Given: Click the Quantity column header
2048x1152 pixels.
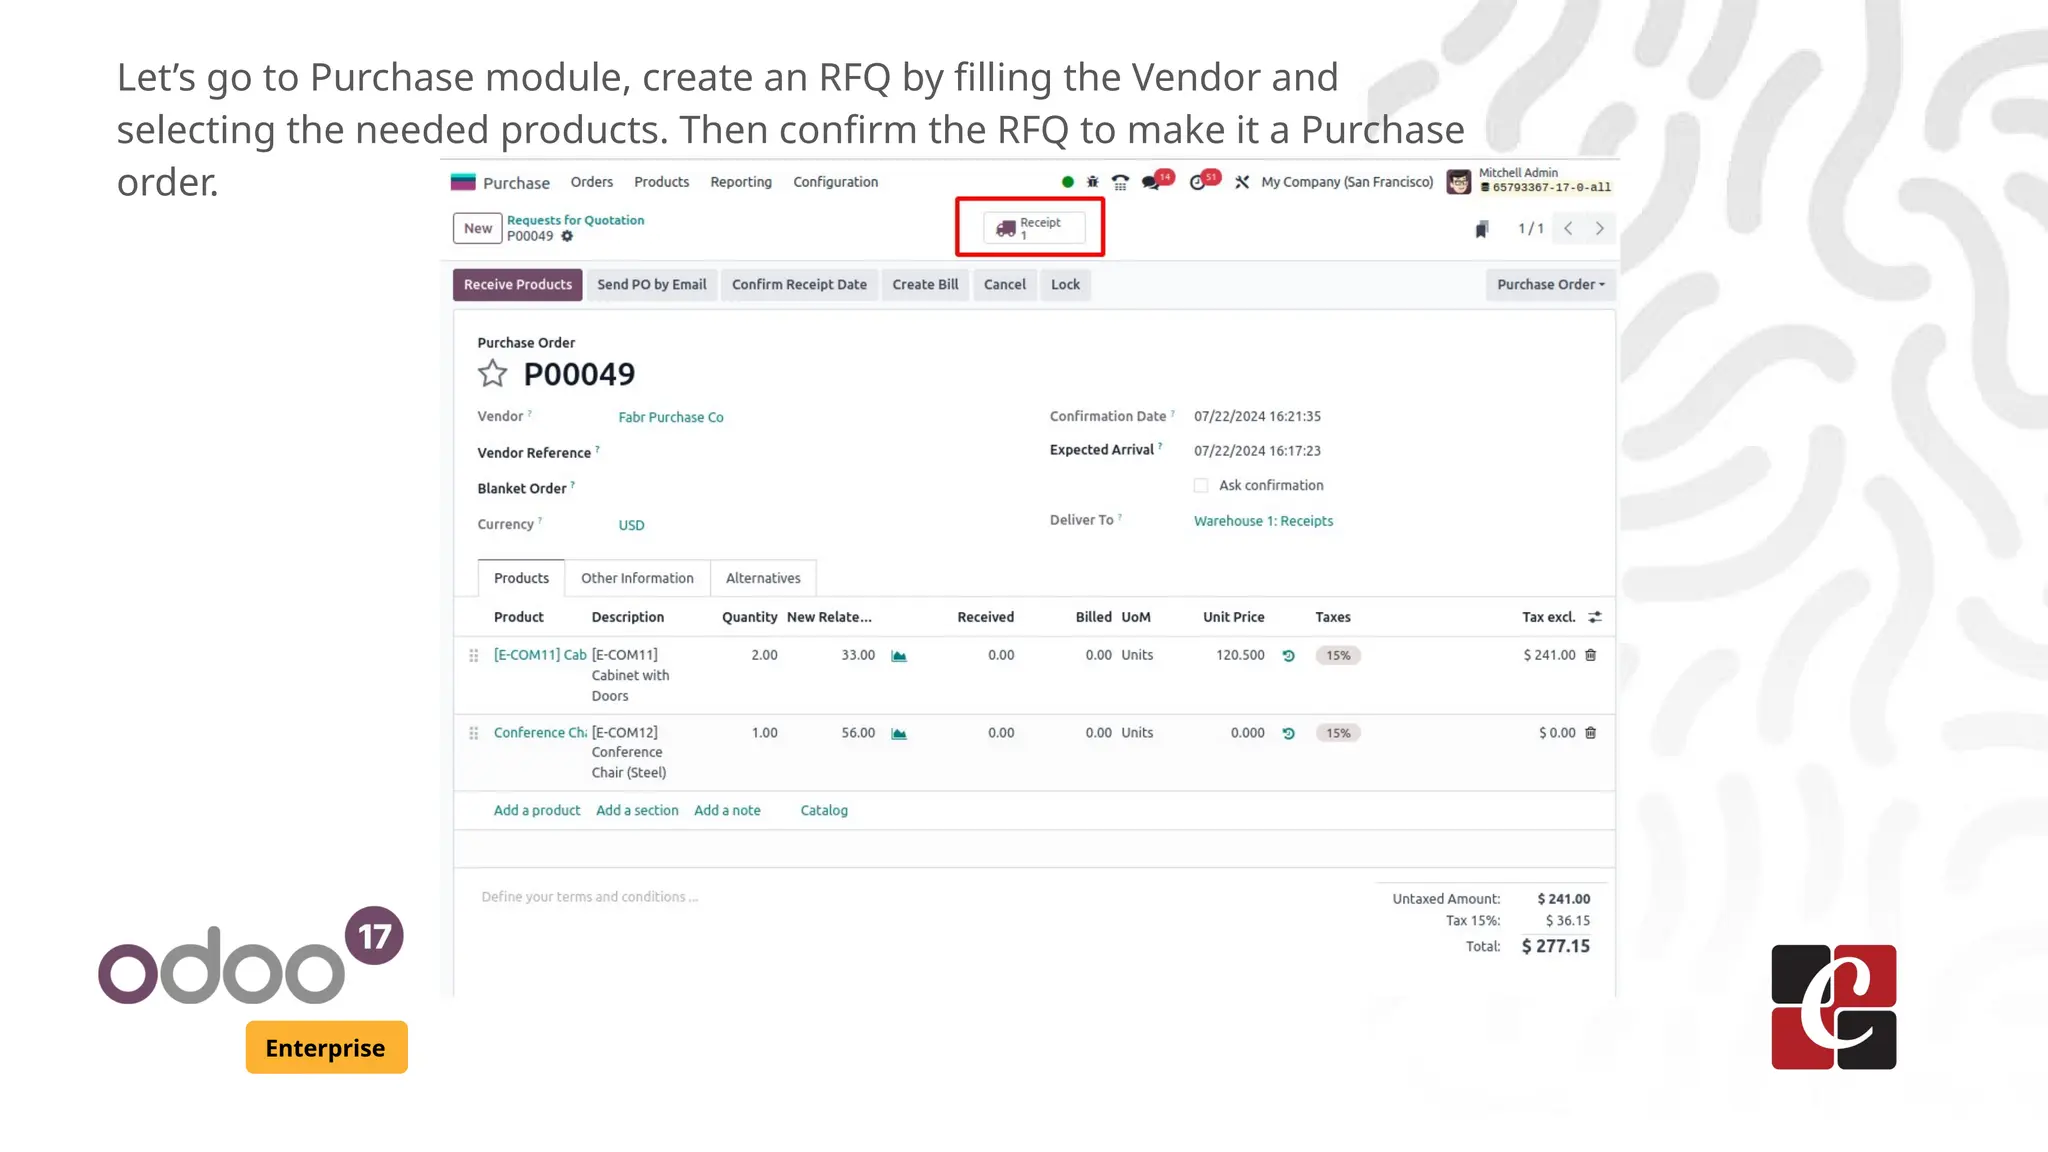Looking at the screenshot, I should click(x=749, y=617).
